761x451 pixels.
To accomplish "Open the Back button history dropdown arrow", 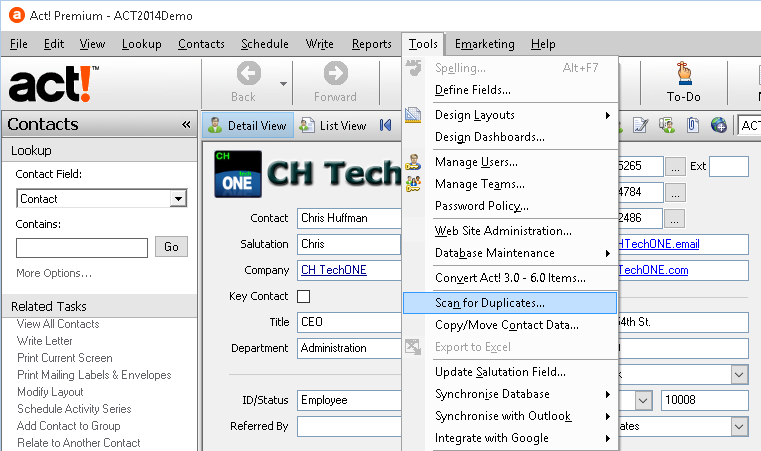I will 283,84.
